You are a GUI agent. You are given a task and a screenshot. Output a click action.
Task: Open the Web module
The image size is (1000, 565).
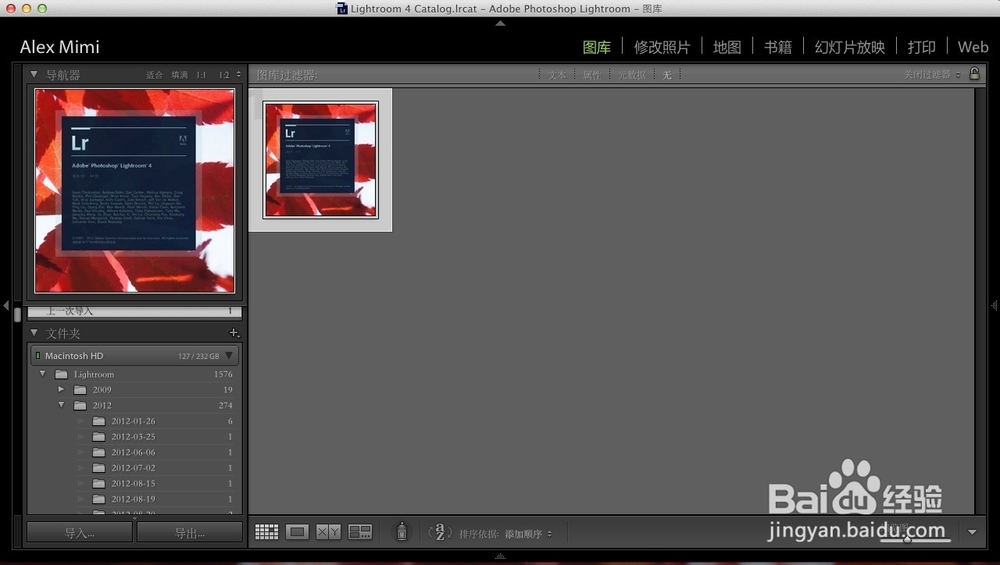(x=973, y=47)
